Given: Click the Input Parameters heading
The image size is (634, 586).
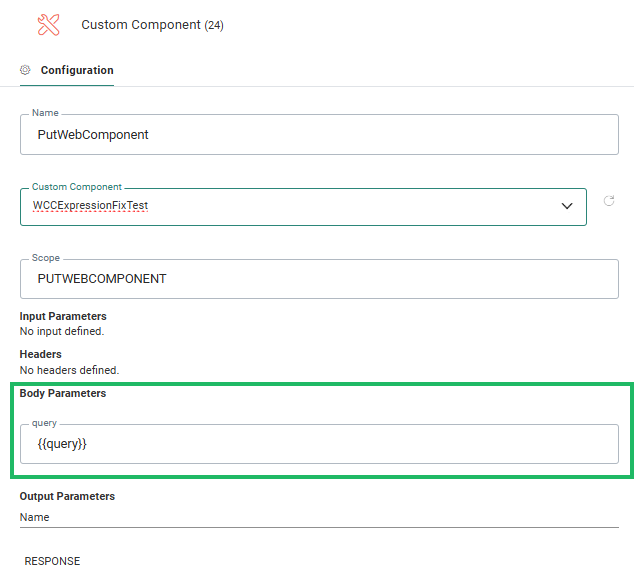Looking at the screenshot, I should [x=63, y=316].
